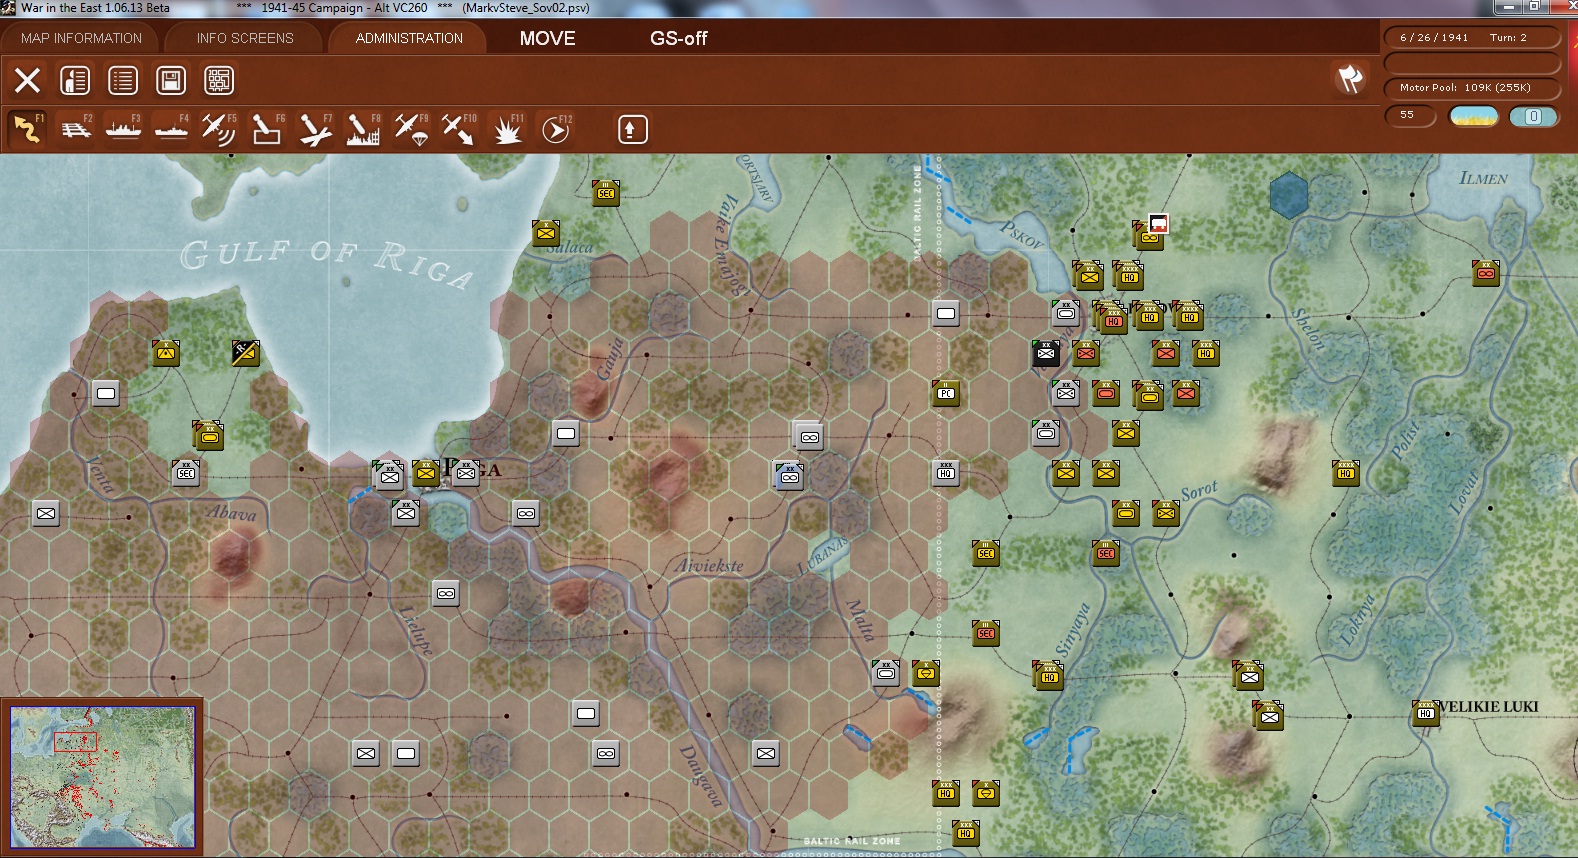This screenshot has width=1578, height=858.
Task: Click the weather indicator with yellow field
Action: coord(1474,116)
